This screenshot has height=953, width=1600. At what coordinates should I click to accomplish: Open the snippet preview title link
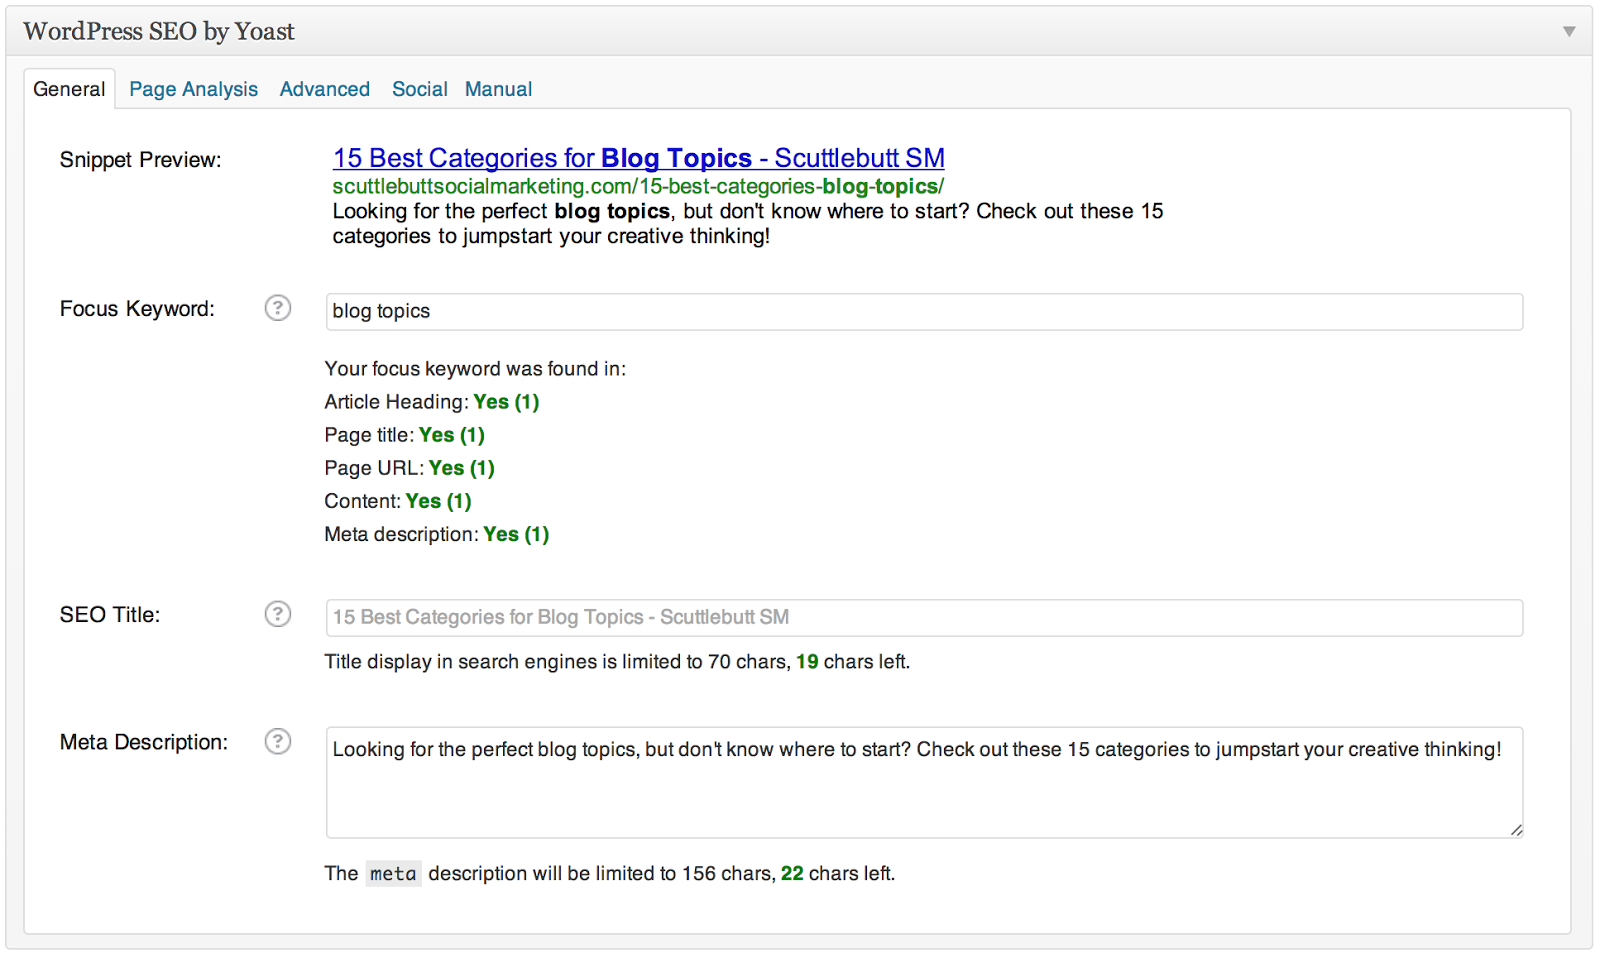(639, 158)
